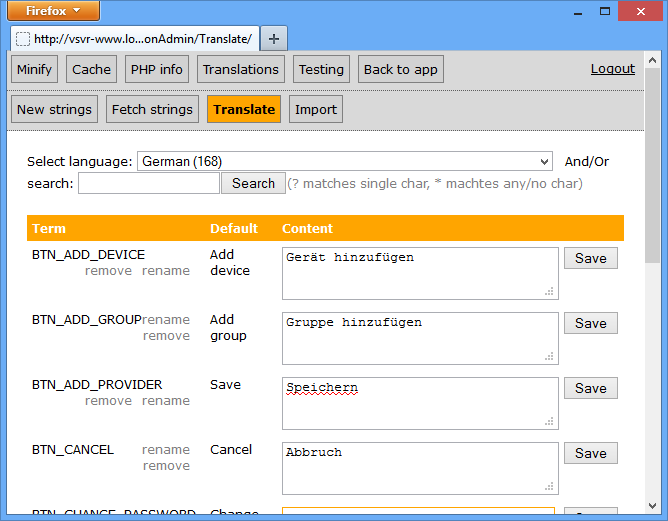Image resolution: width=668 pixels, height=521 pixels.
Task: Click resize grip of Abbruch textarea
Action: (549, 486)
